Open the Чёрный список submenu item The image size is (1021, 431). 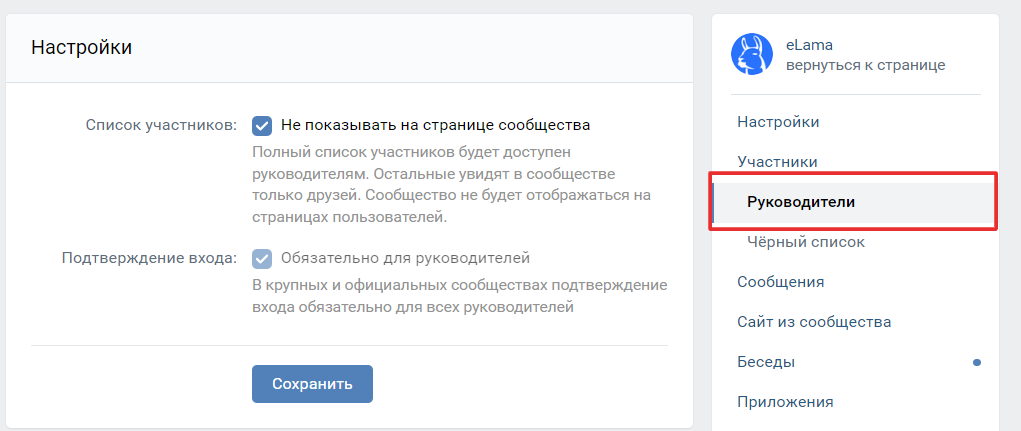[x=806, y=242]
